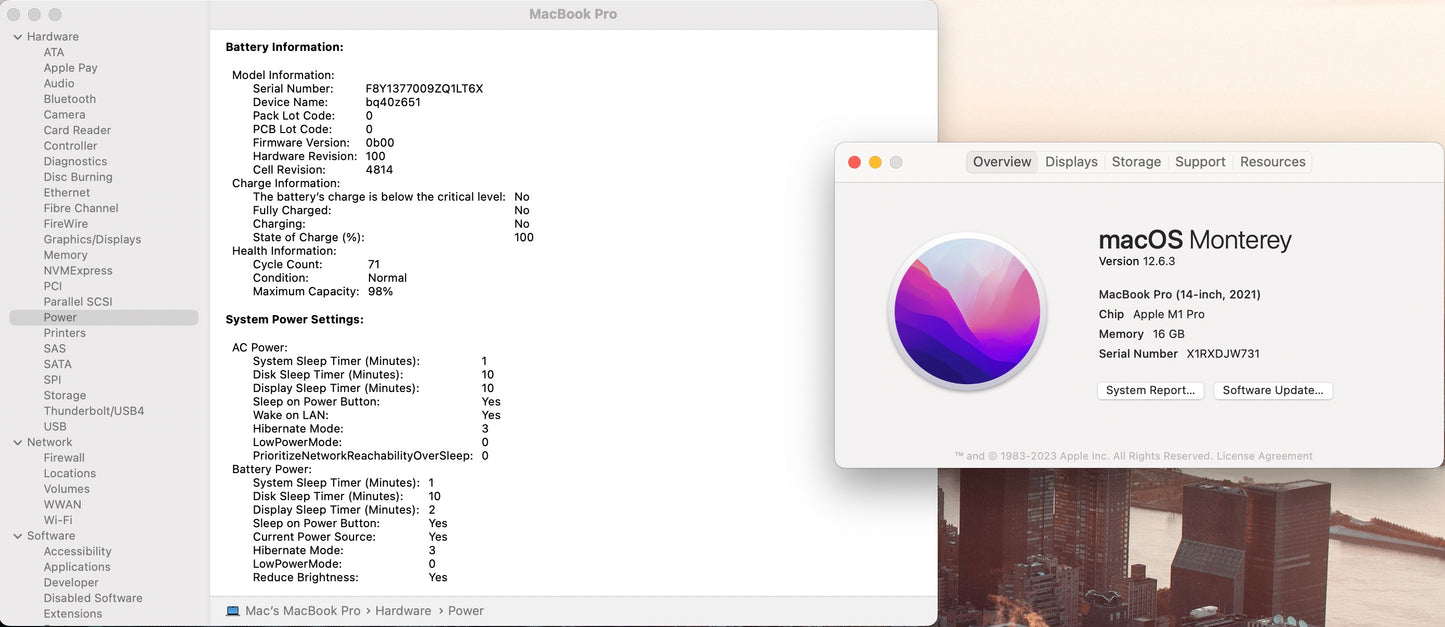Open the License Agreement link

(x=1264, y=456)
